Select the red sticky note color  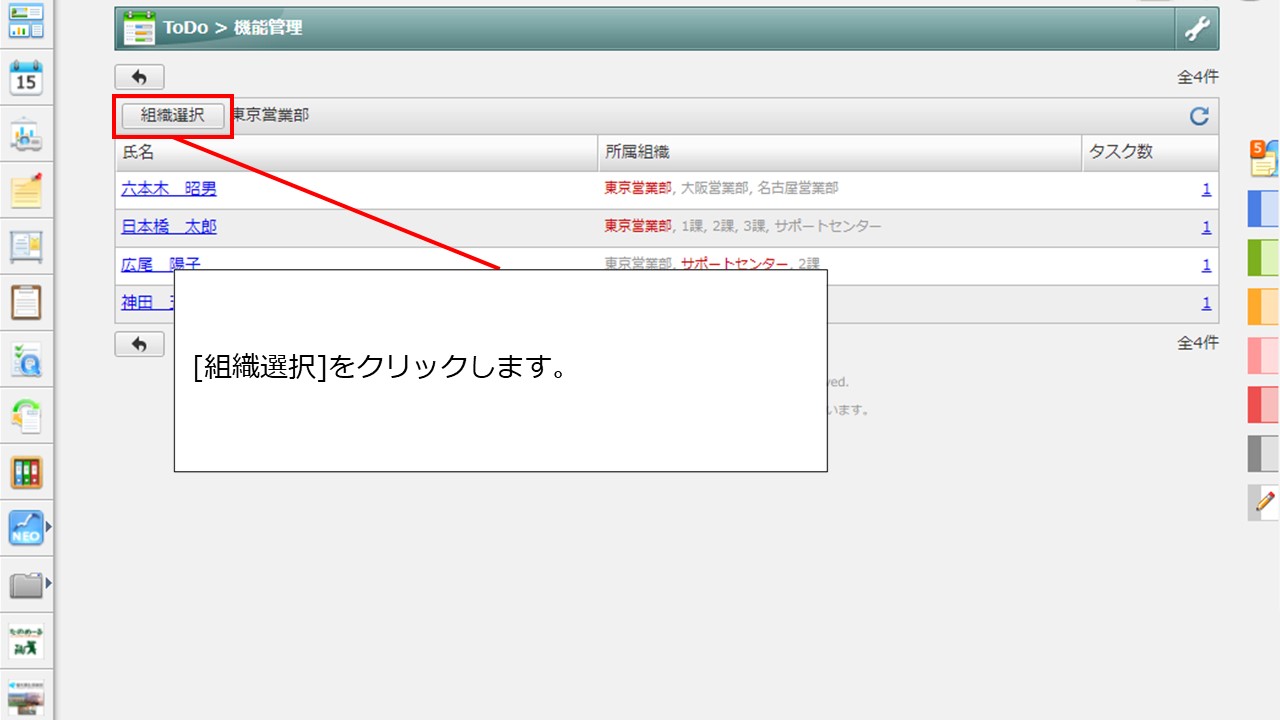(x=1264, y=404)
